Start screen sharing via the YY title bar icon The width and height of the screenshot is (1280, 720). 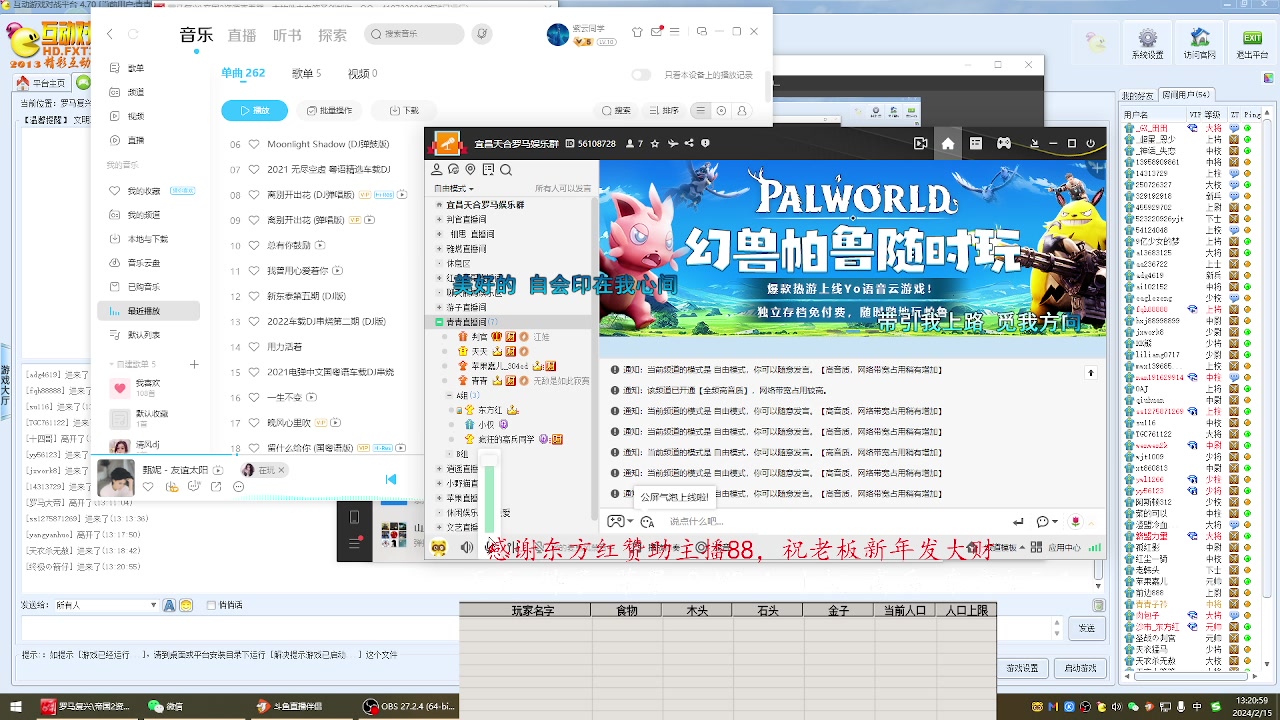[920, 143]
